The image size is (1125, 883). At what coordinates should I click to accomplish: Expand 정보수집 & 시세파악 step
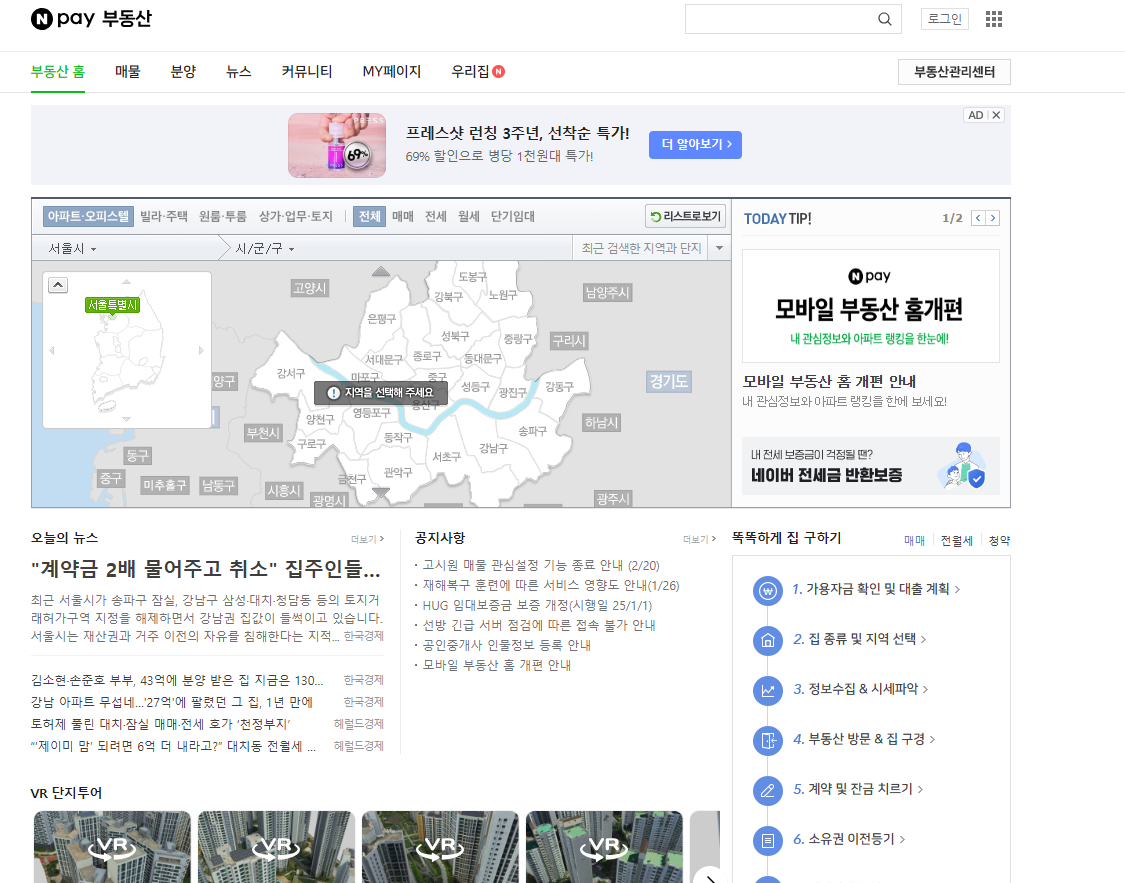tap(861, 689)
